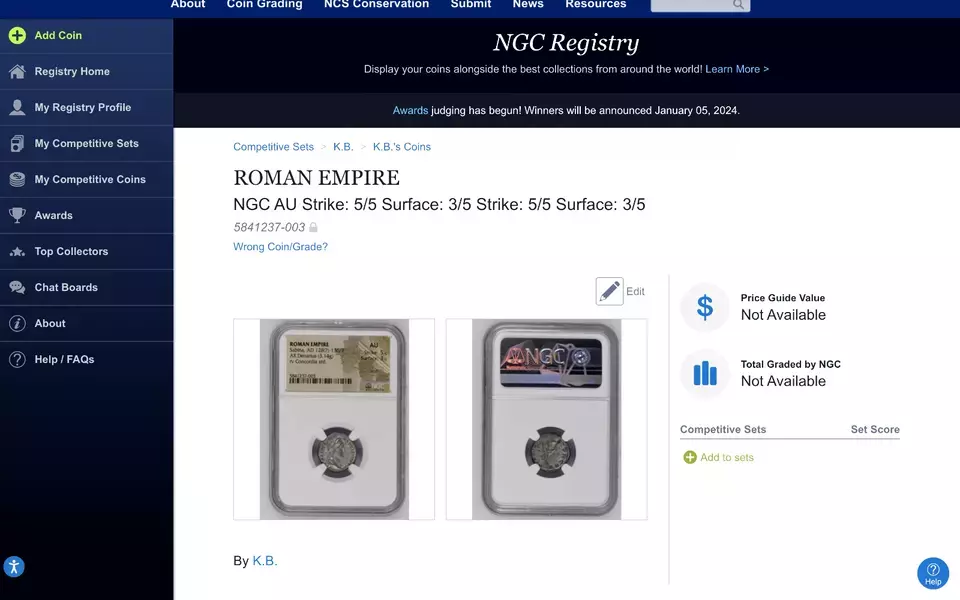The image size is (960, 600).
Task: Click the K.B. author link below images
Action: click(264, 561)
